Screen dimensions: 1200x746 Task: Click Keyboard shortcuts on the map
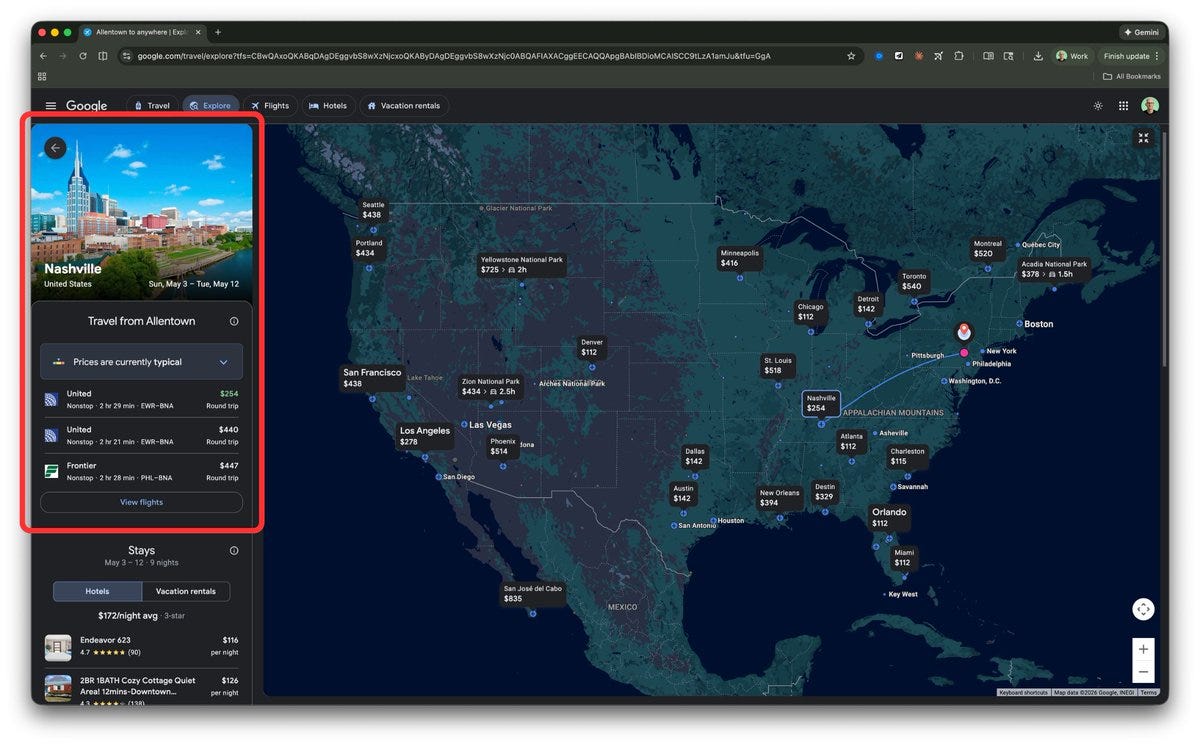pyautogui.click(x=1024, y=692)
